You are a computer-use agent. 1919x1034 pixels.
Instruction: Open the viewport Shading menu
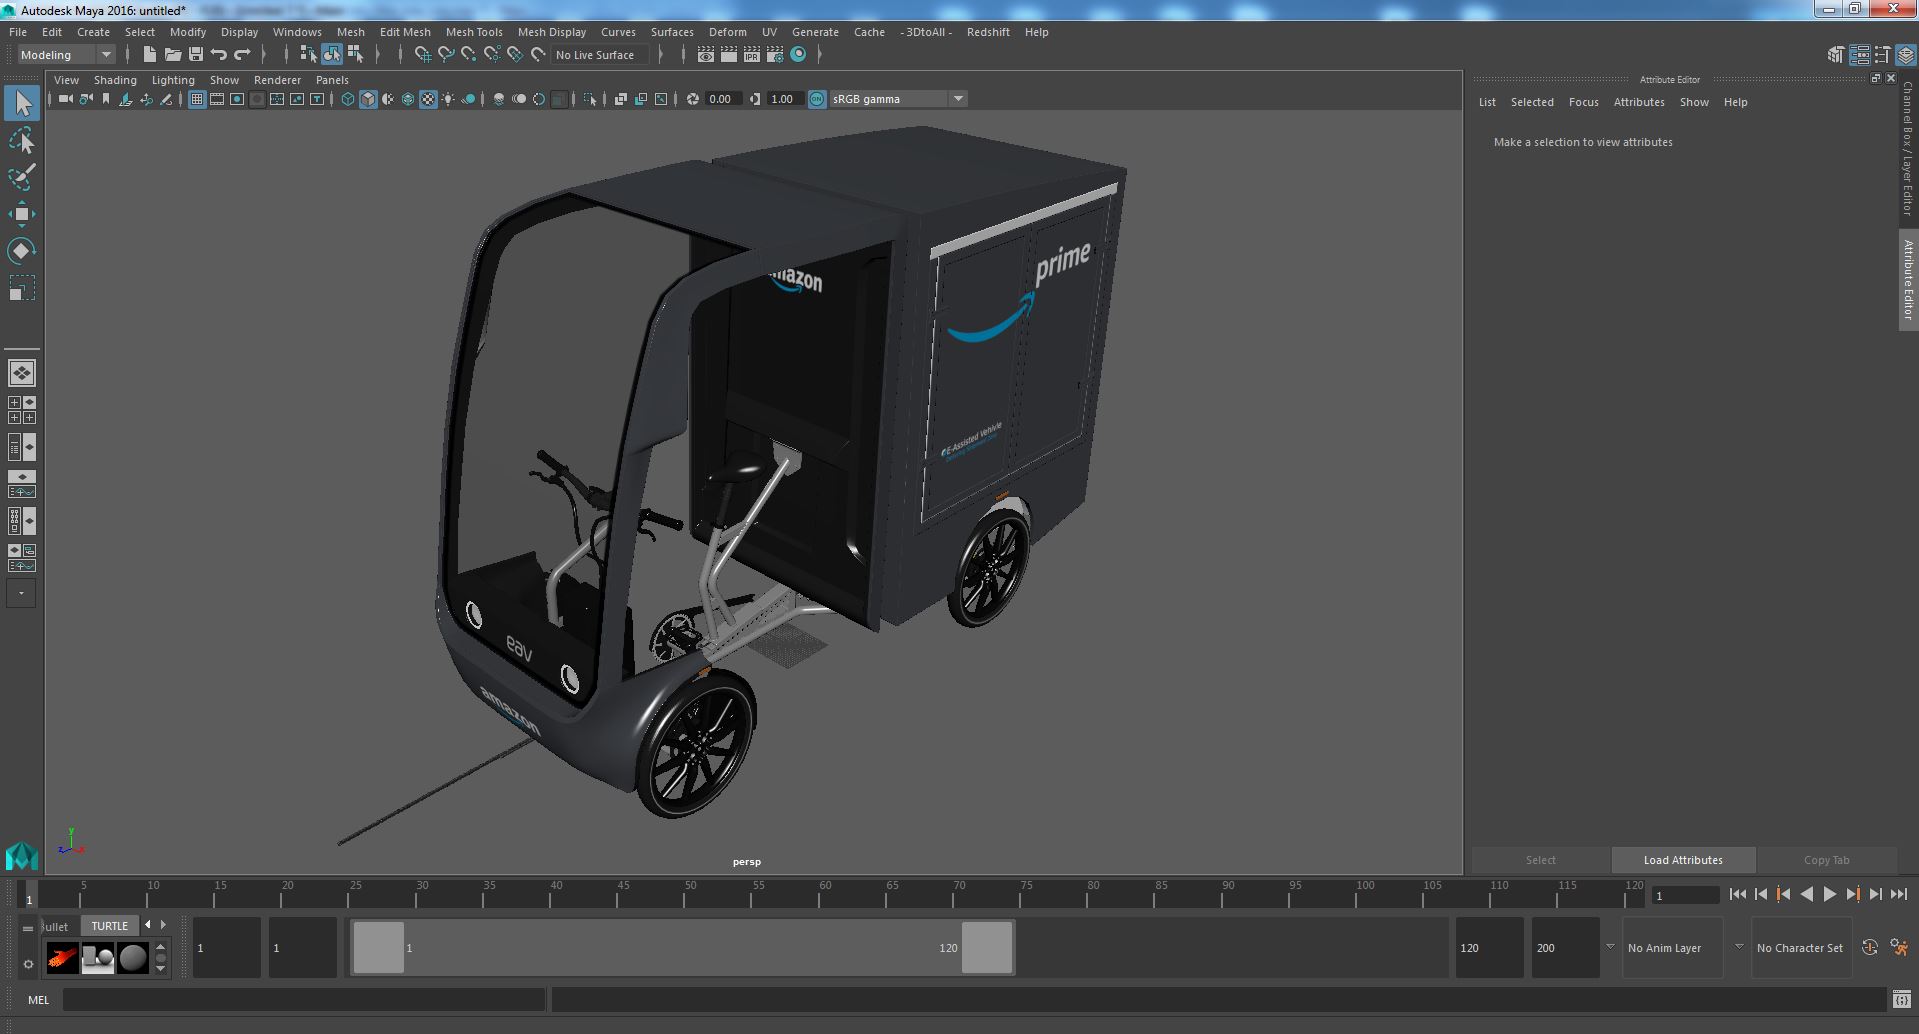pyautogui.click(x=115, y=80)
